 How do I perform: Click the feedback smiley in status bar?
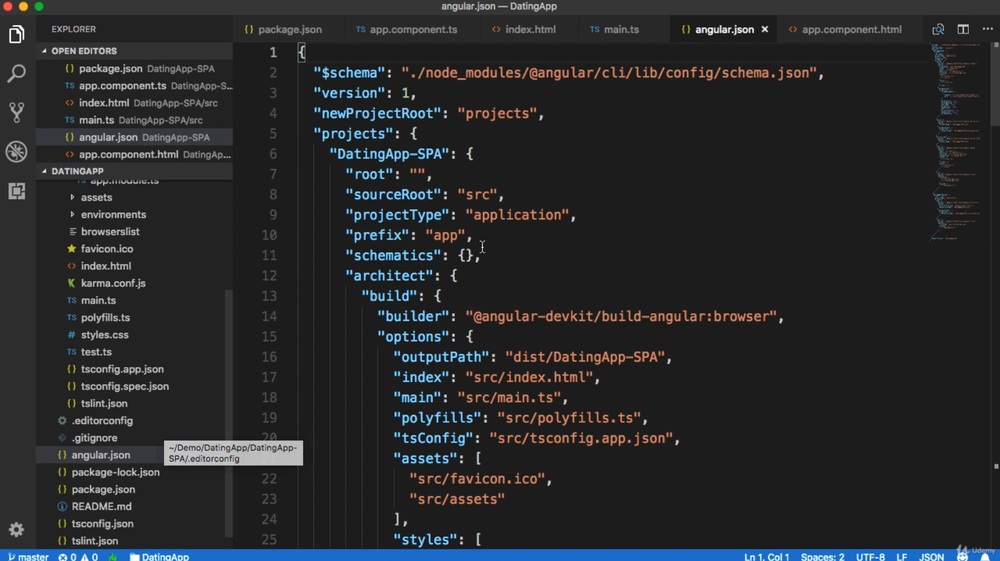(962, 557)
